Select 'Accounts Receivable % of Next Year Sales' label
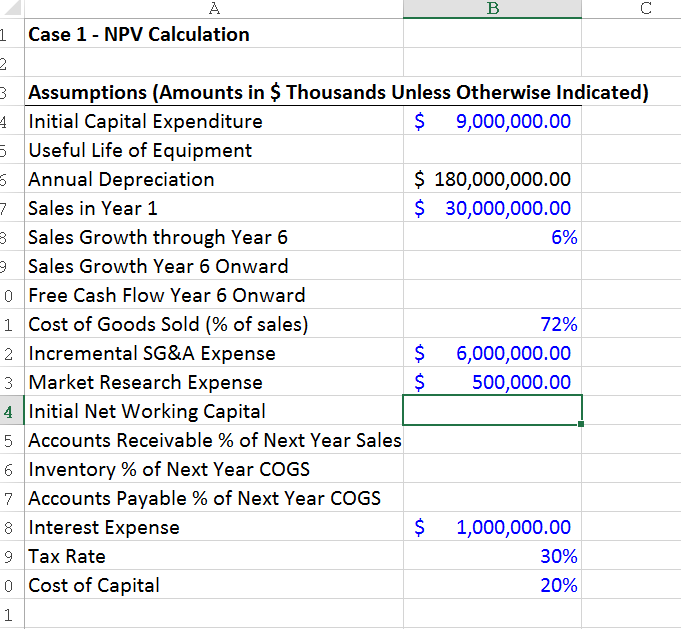Screen dimensions: 681x629 (x=215, y=440)
